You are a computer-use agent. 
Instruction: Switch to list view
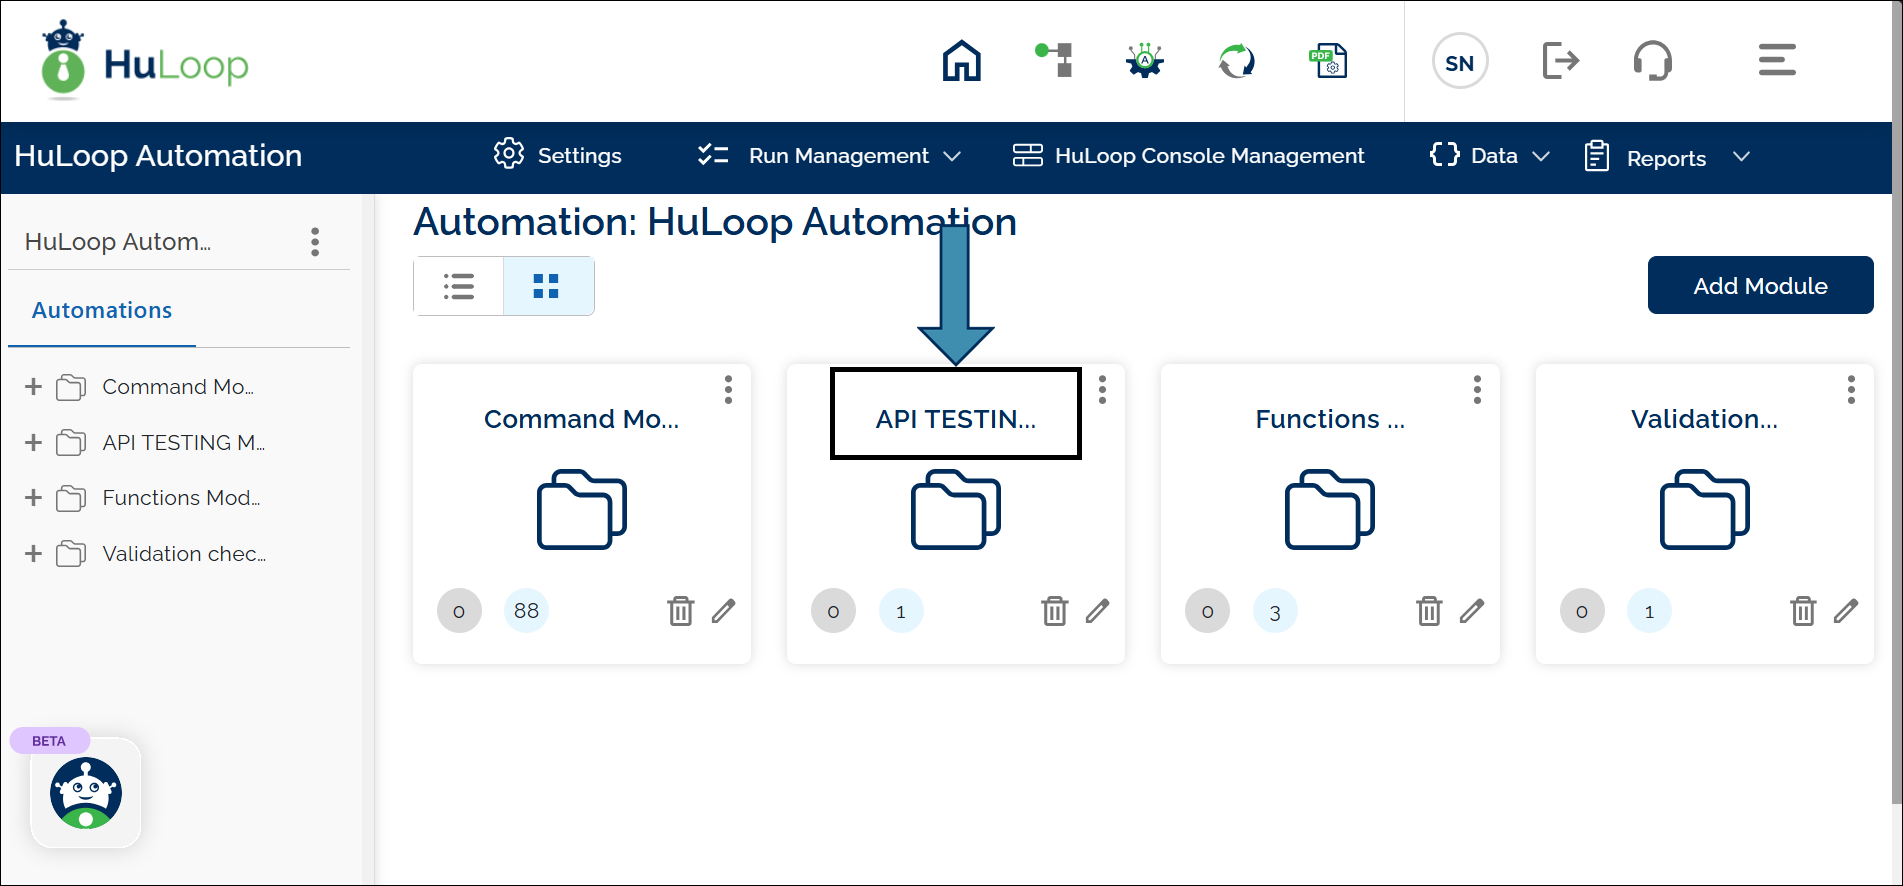click(459, 287)
